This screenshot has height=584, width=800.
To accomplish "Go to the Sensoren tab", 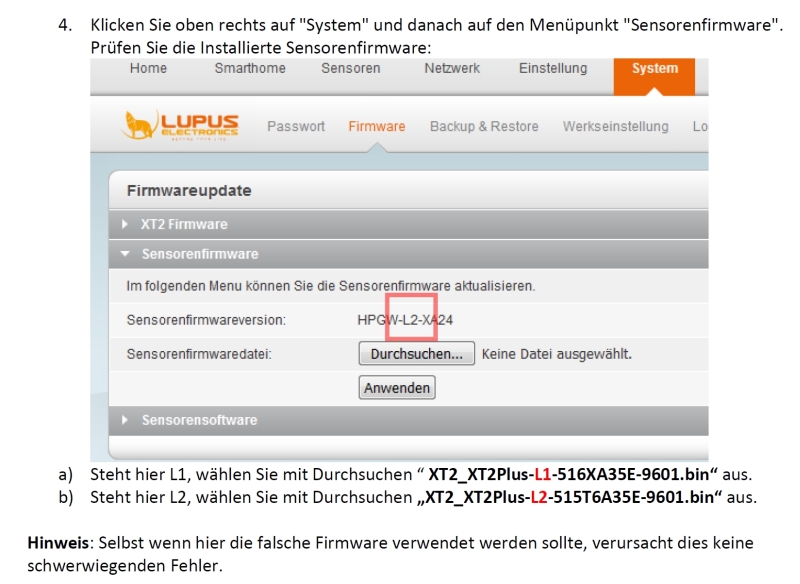I will coord(350,69).
